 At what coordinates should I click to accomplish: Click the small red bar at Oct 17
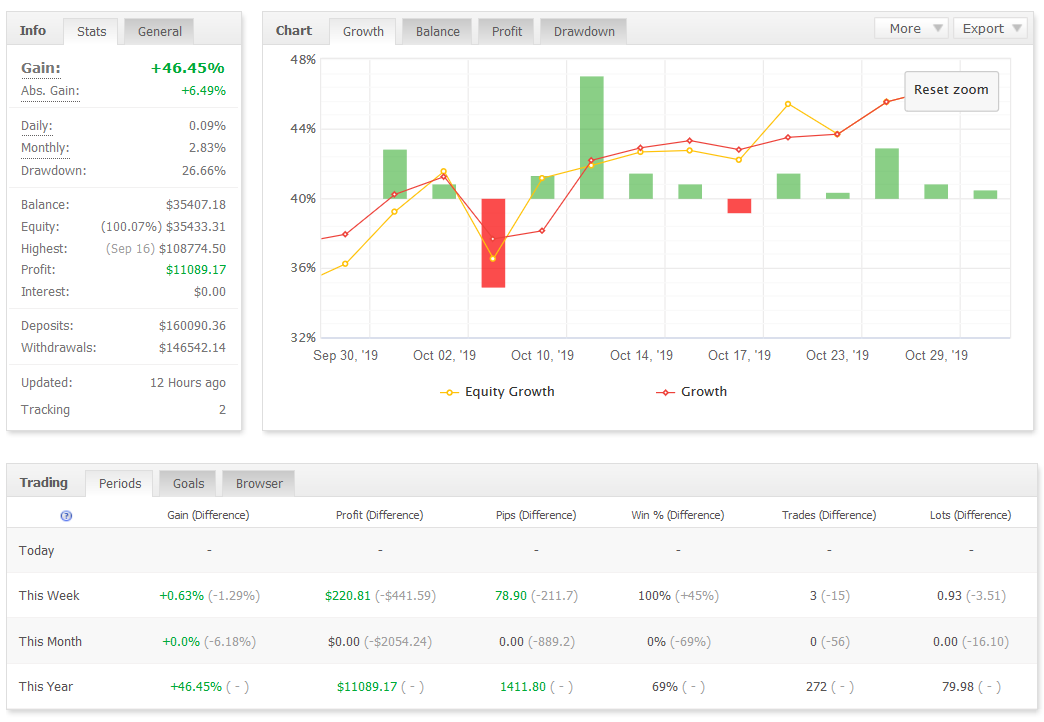coord(739,206)
